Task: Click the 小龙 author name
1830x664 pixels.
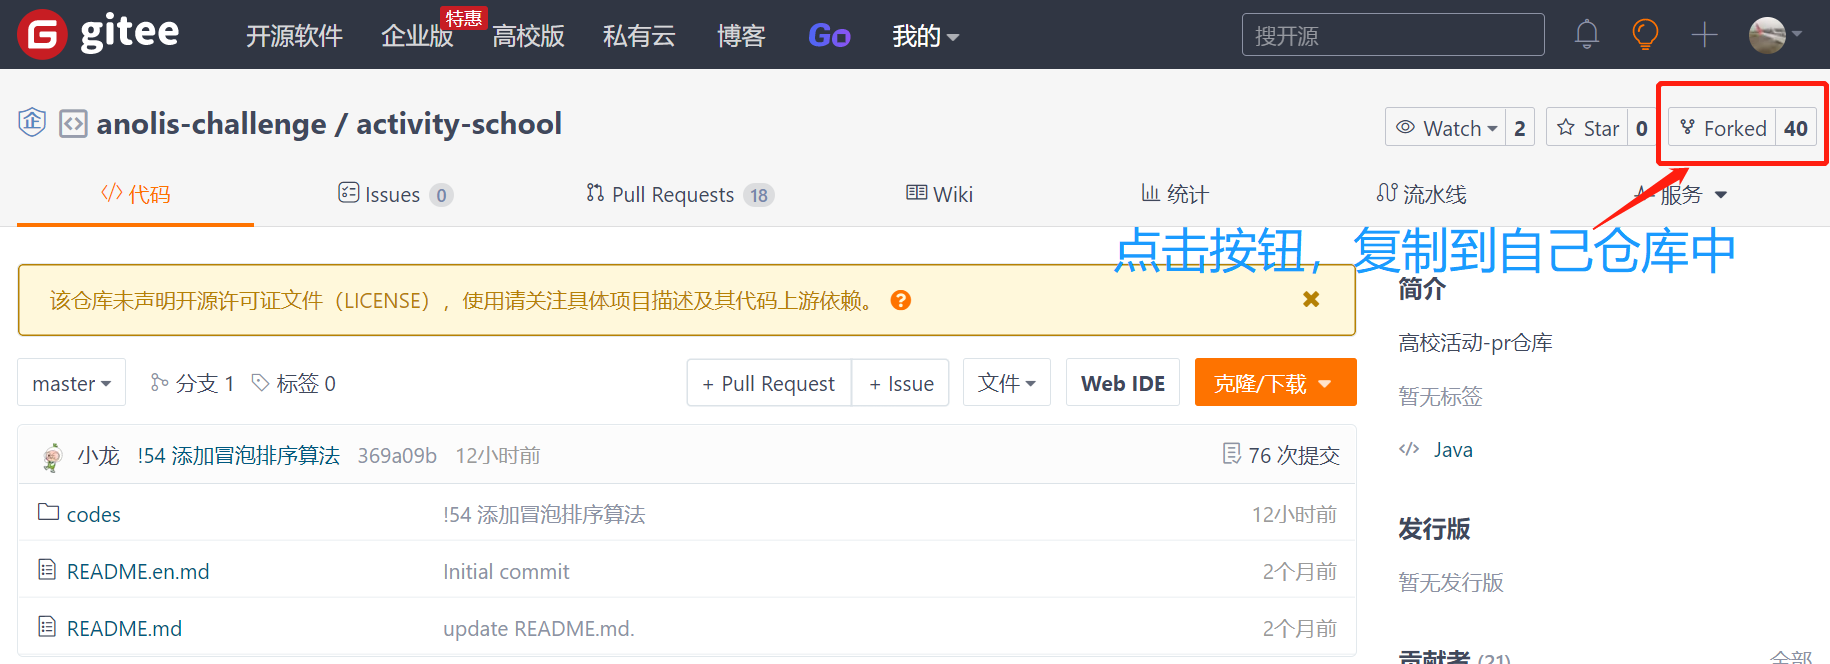Action: tap(98, 456)
